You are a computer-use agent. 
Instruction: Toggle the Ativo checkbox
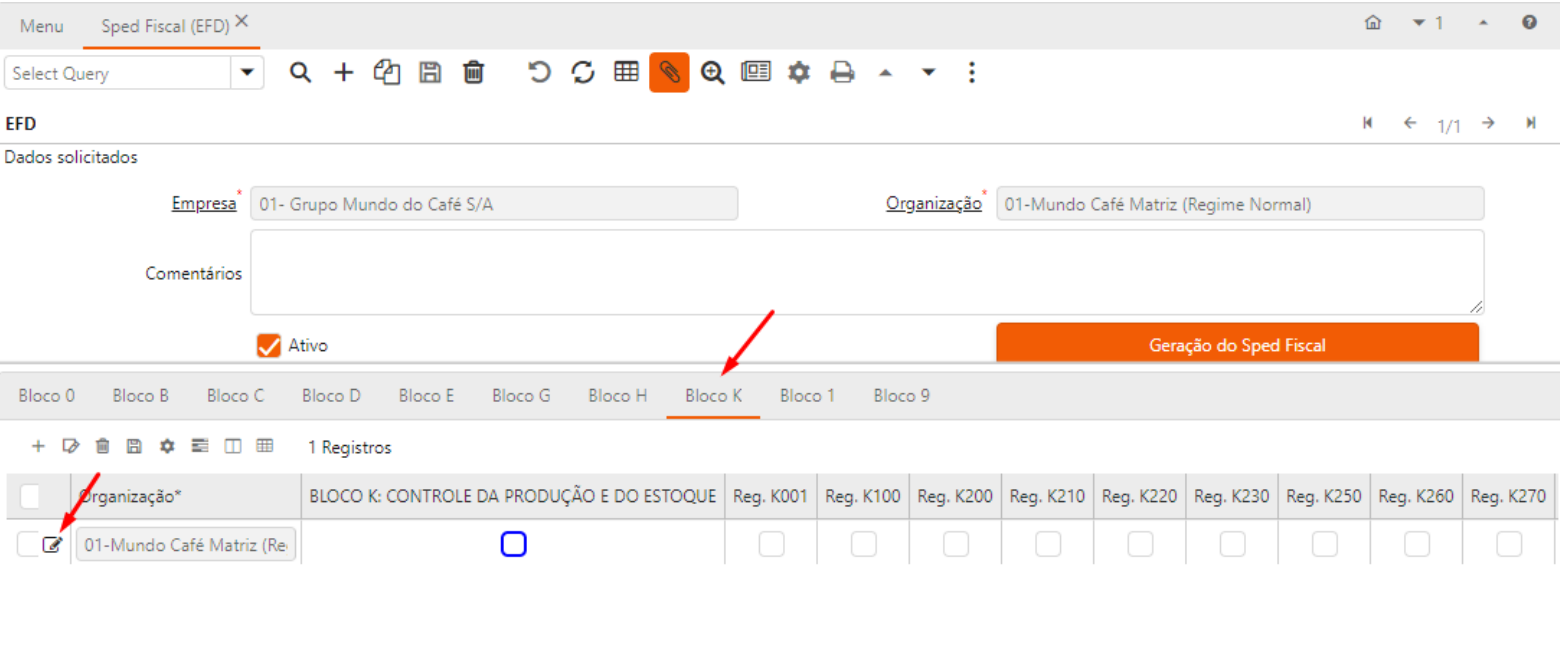click(268, 345)
